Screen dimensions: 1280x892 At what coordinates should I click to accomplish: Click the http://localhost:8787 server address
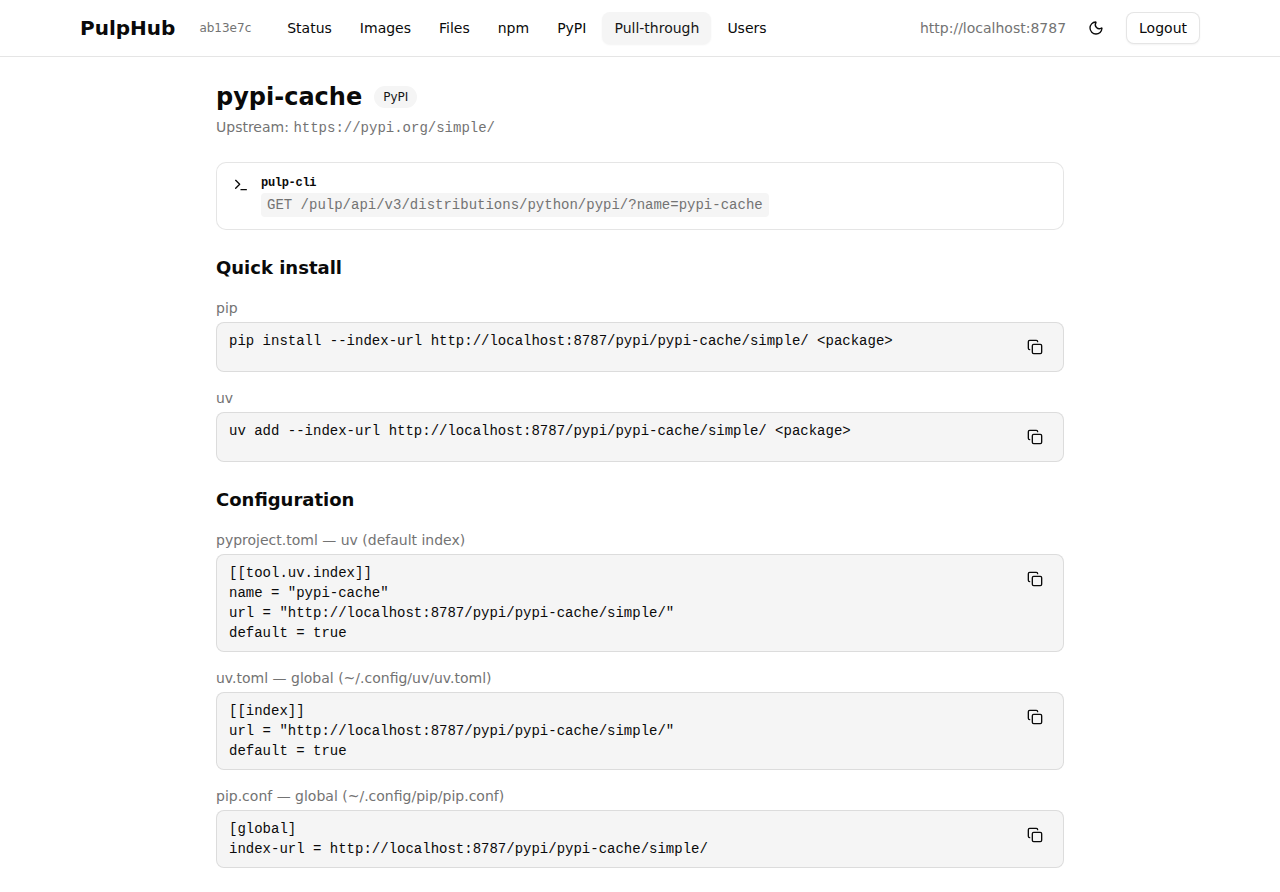992,28
